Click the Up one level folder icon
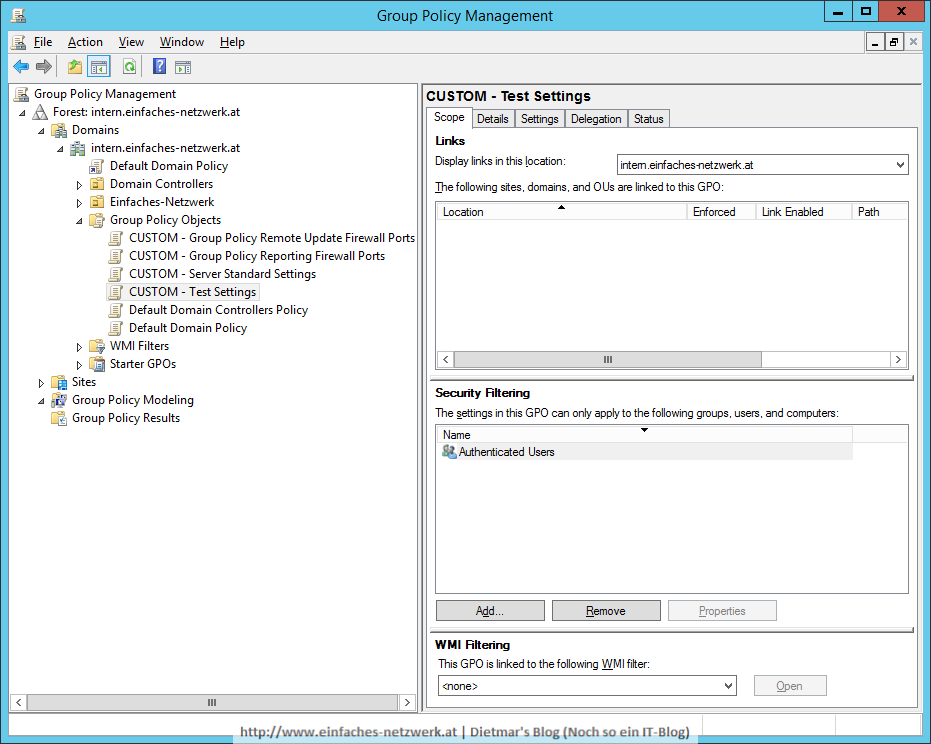 click(75, 67)
